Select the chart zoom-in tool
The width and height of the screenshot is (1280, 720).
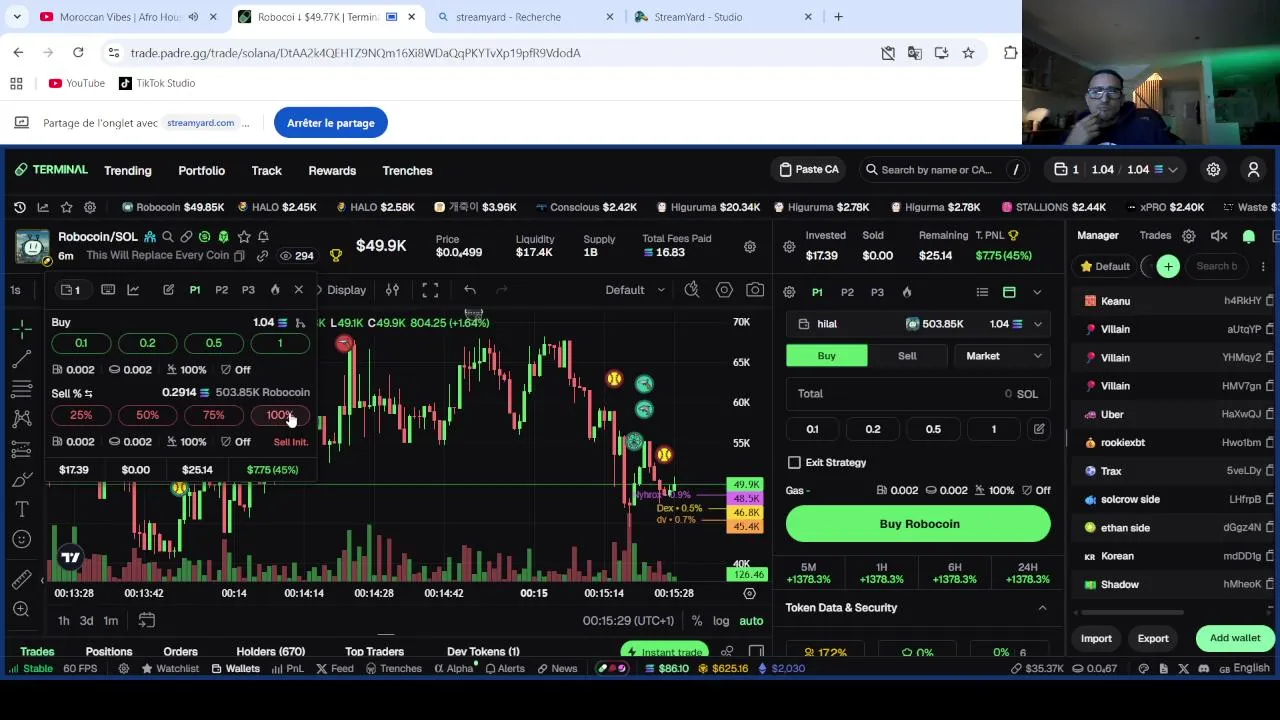click(x=22, y=609)
